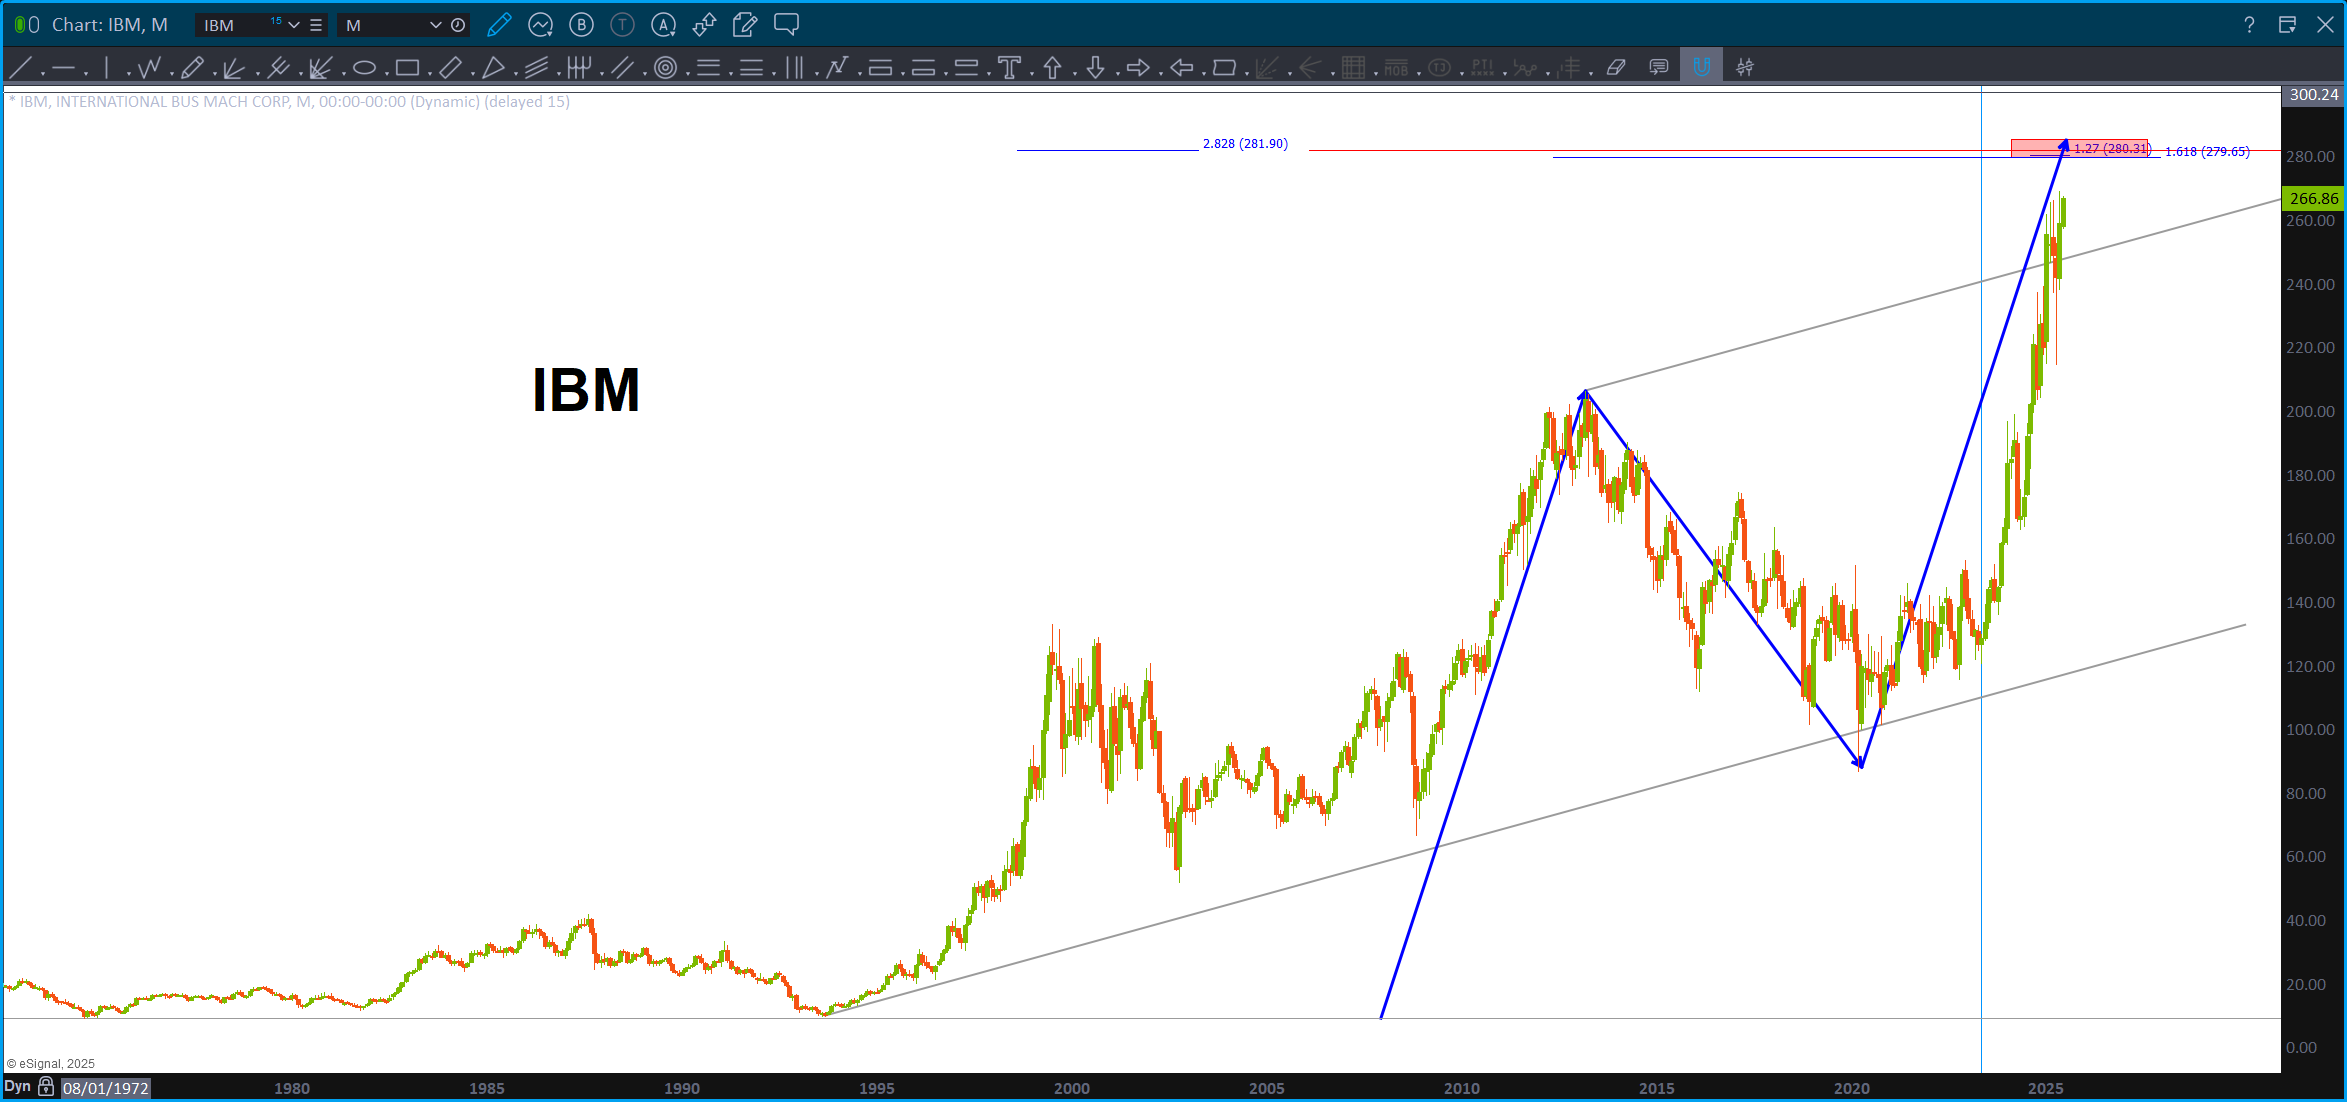Toggle the blue pencil drawing toolbar
Viewport: 2347px width, 1102px height.
pos(498,25)
